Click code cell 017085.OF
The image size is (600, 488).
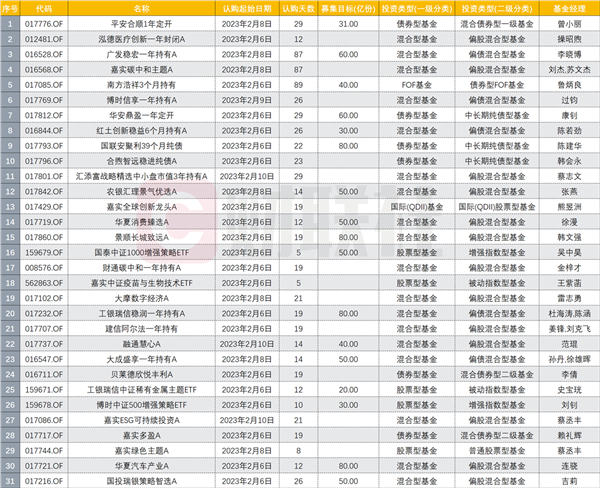[44, 85]
